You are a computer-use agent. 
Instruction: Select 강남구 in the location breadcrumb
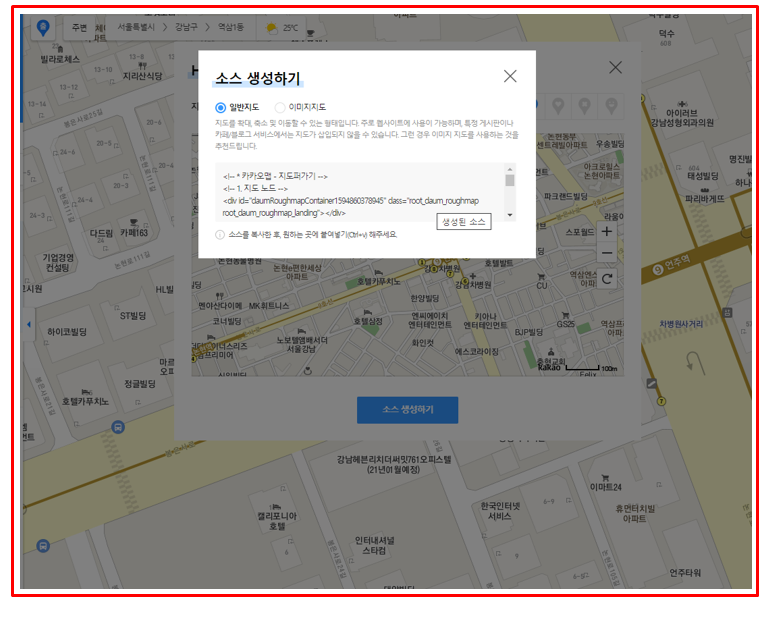click(x=186, y=27)
